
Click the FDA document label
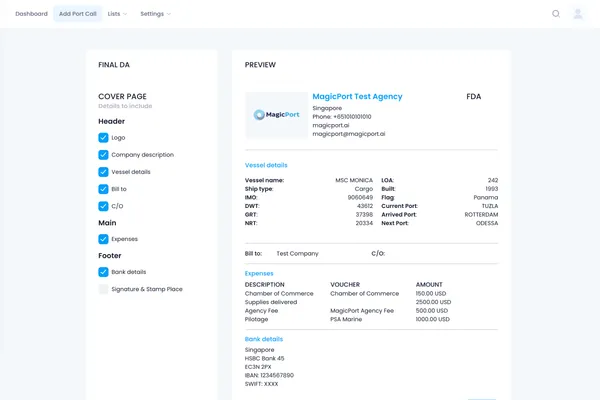[x=474, y=96]
